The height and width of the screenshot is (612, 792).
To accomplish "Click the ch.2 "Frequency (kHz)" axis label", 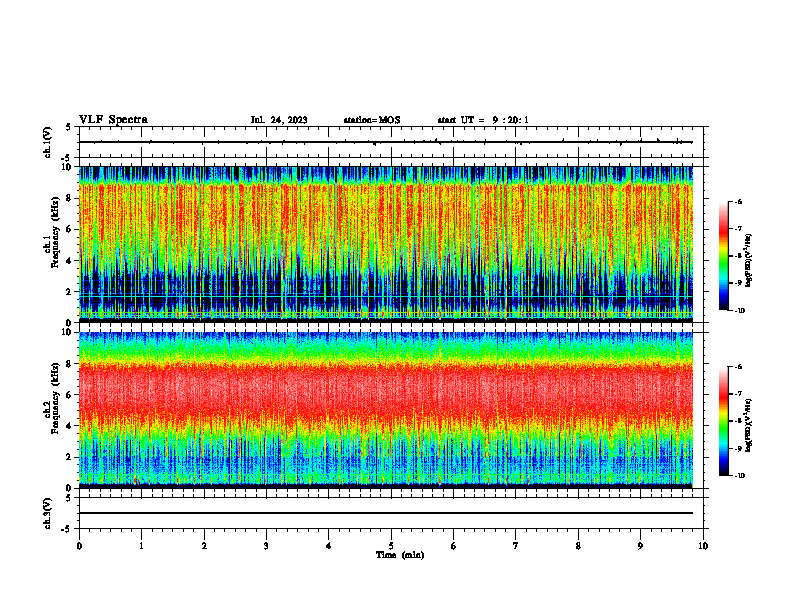I will [55, 398].
